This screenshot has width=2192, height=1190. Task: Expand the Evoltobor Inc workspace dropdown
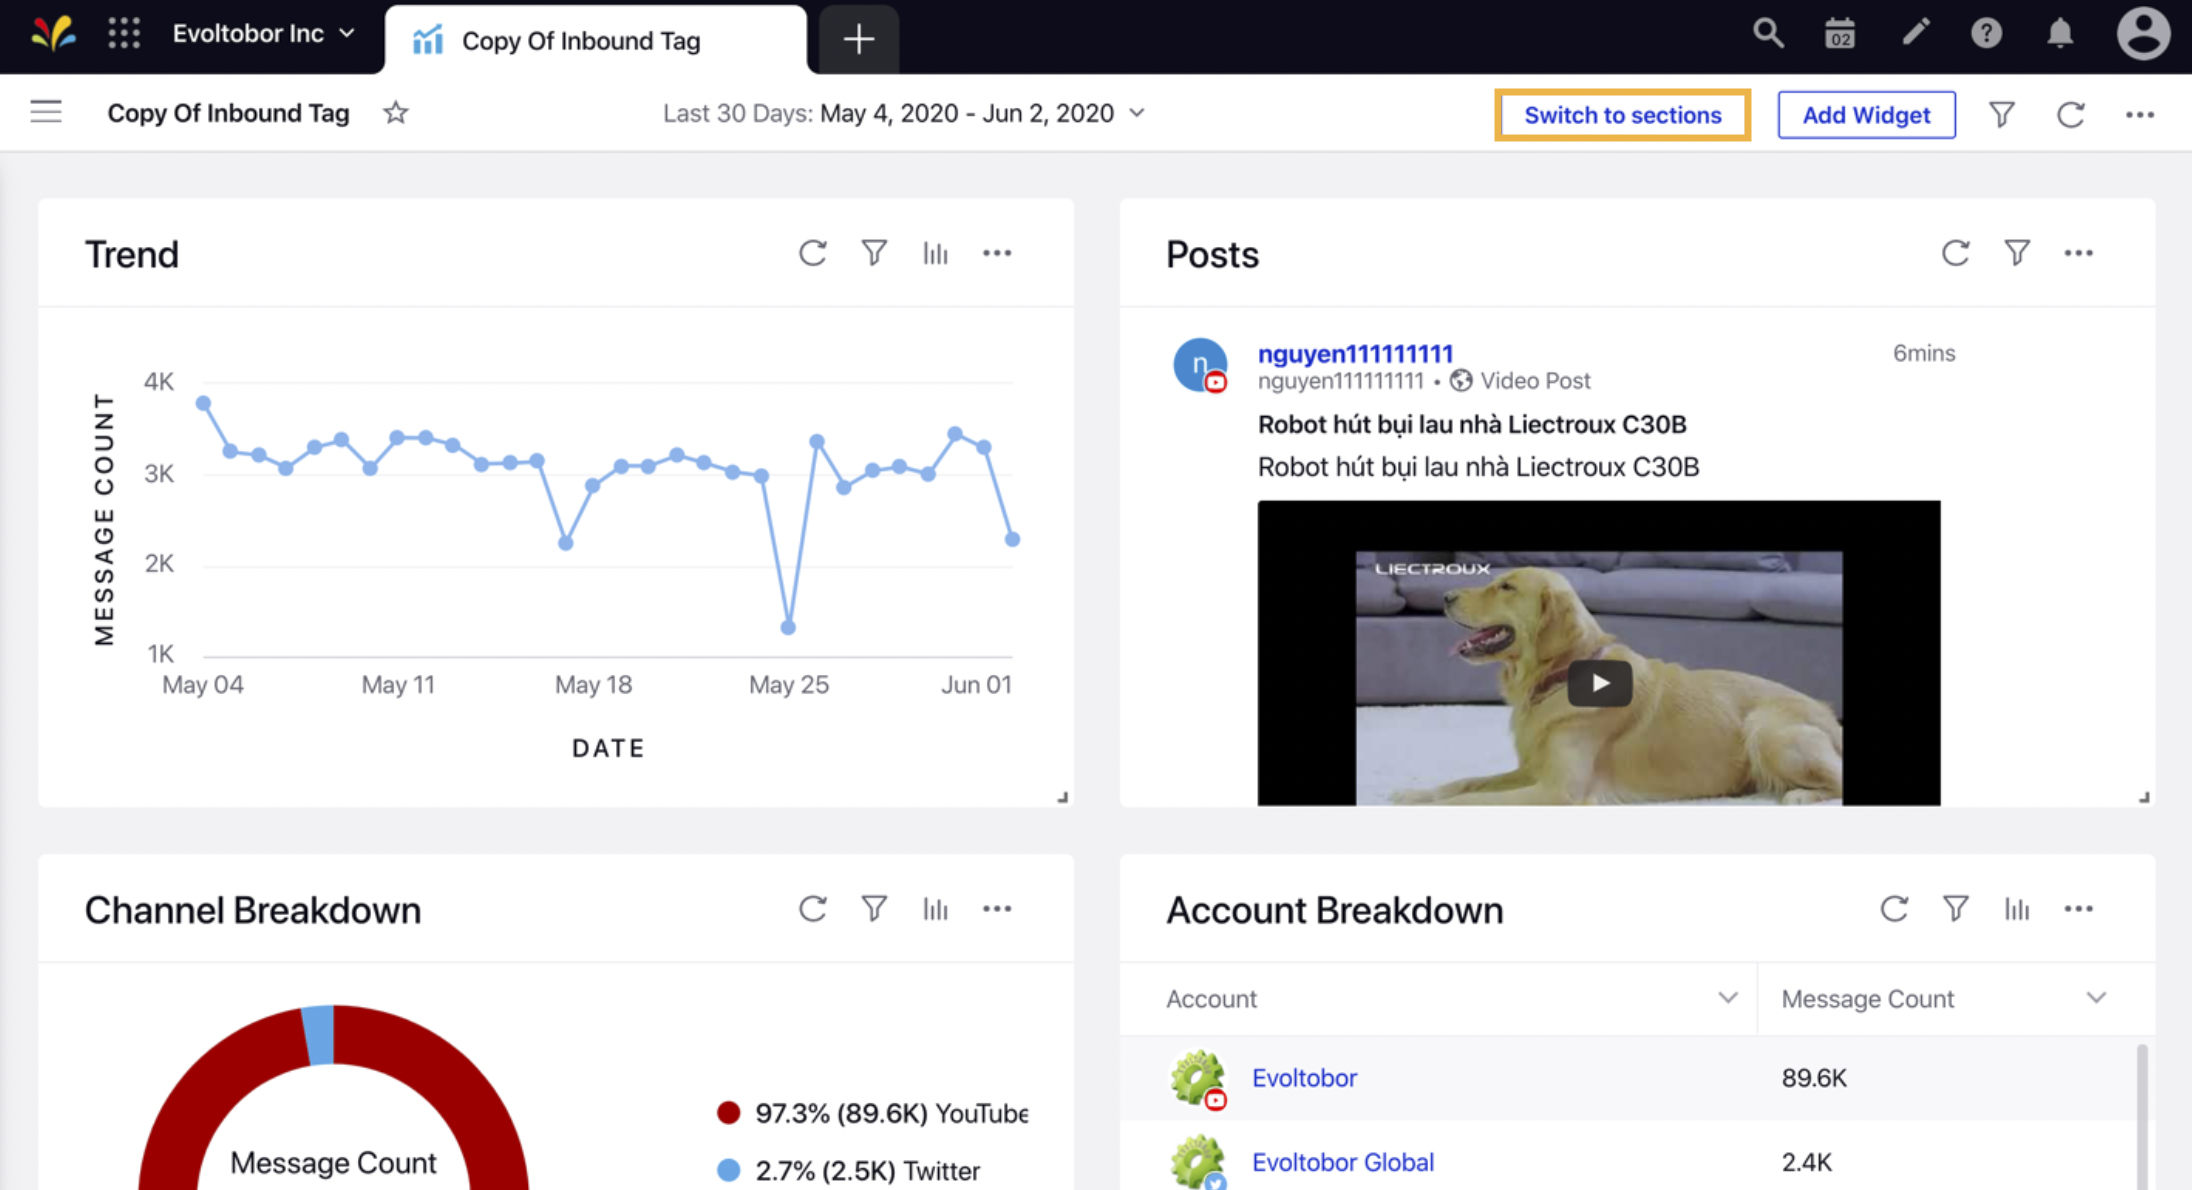click(x=263, y=33)
